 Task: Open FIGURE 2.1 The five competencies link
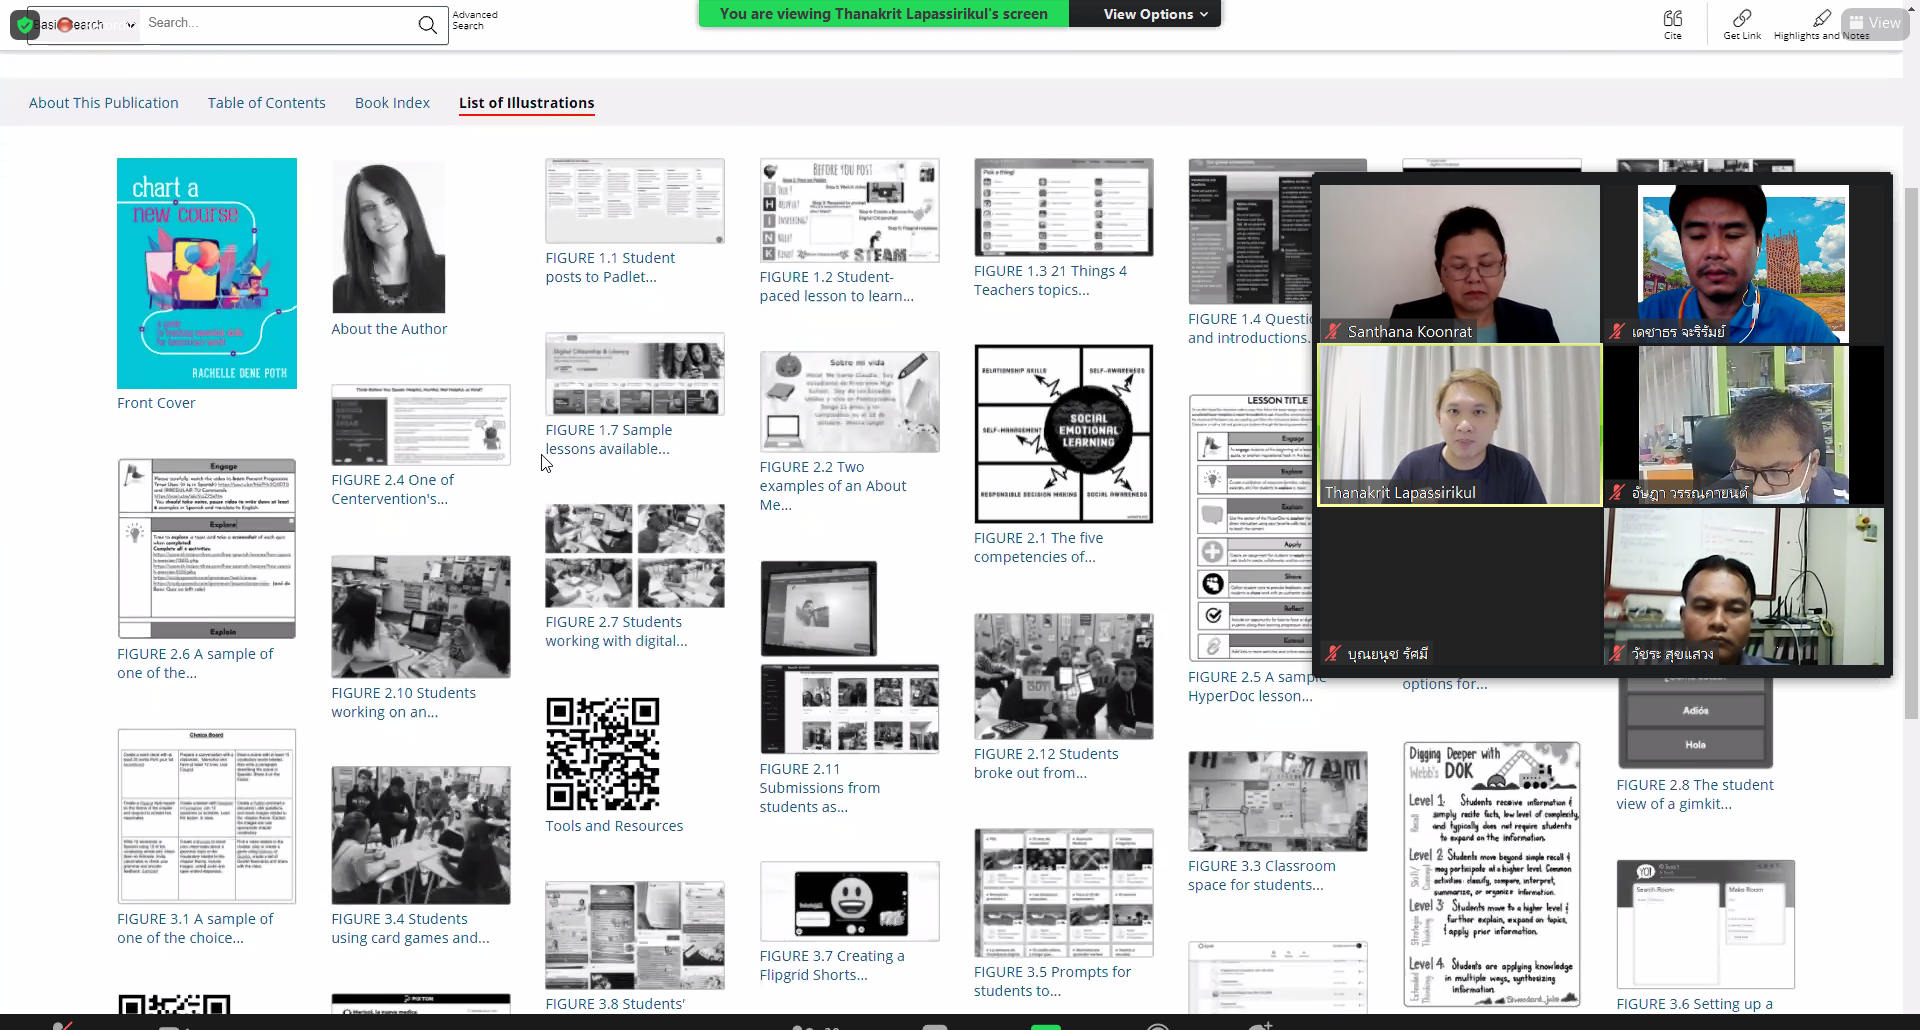(x=1038, y=547)
